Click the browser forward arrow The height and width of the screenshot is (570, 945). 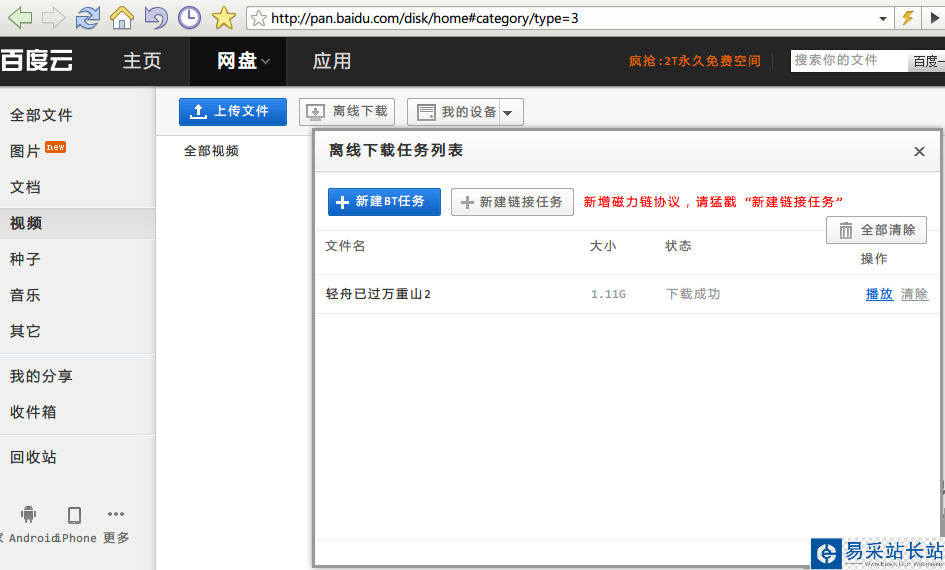pos(54,17)
